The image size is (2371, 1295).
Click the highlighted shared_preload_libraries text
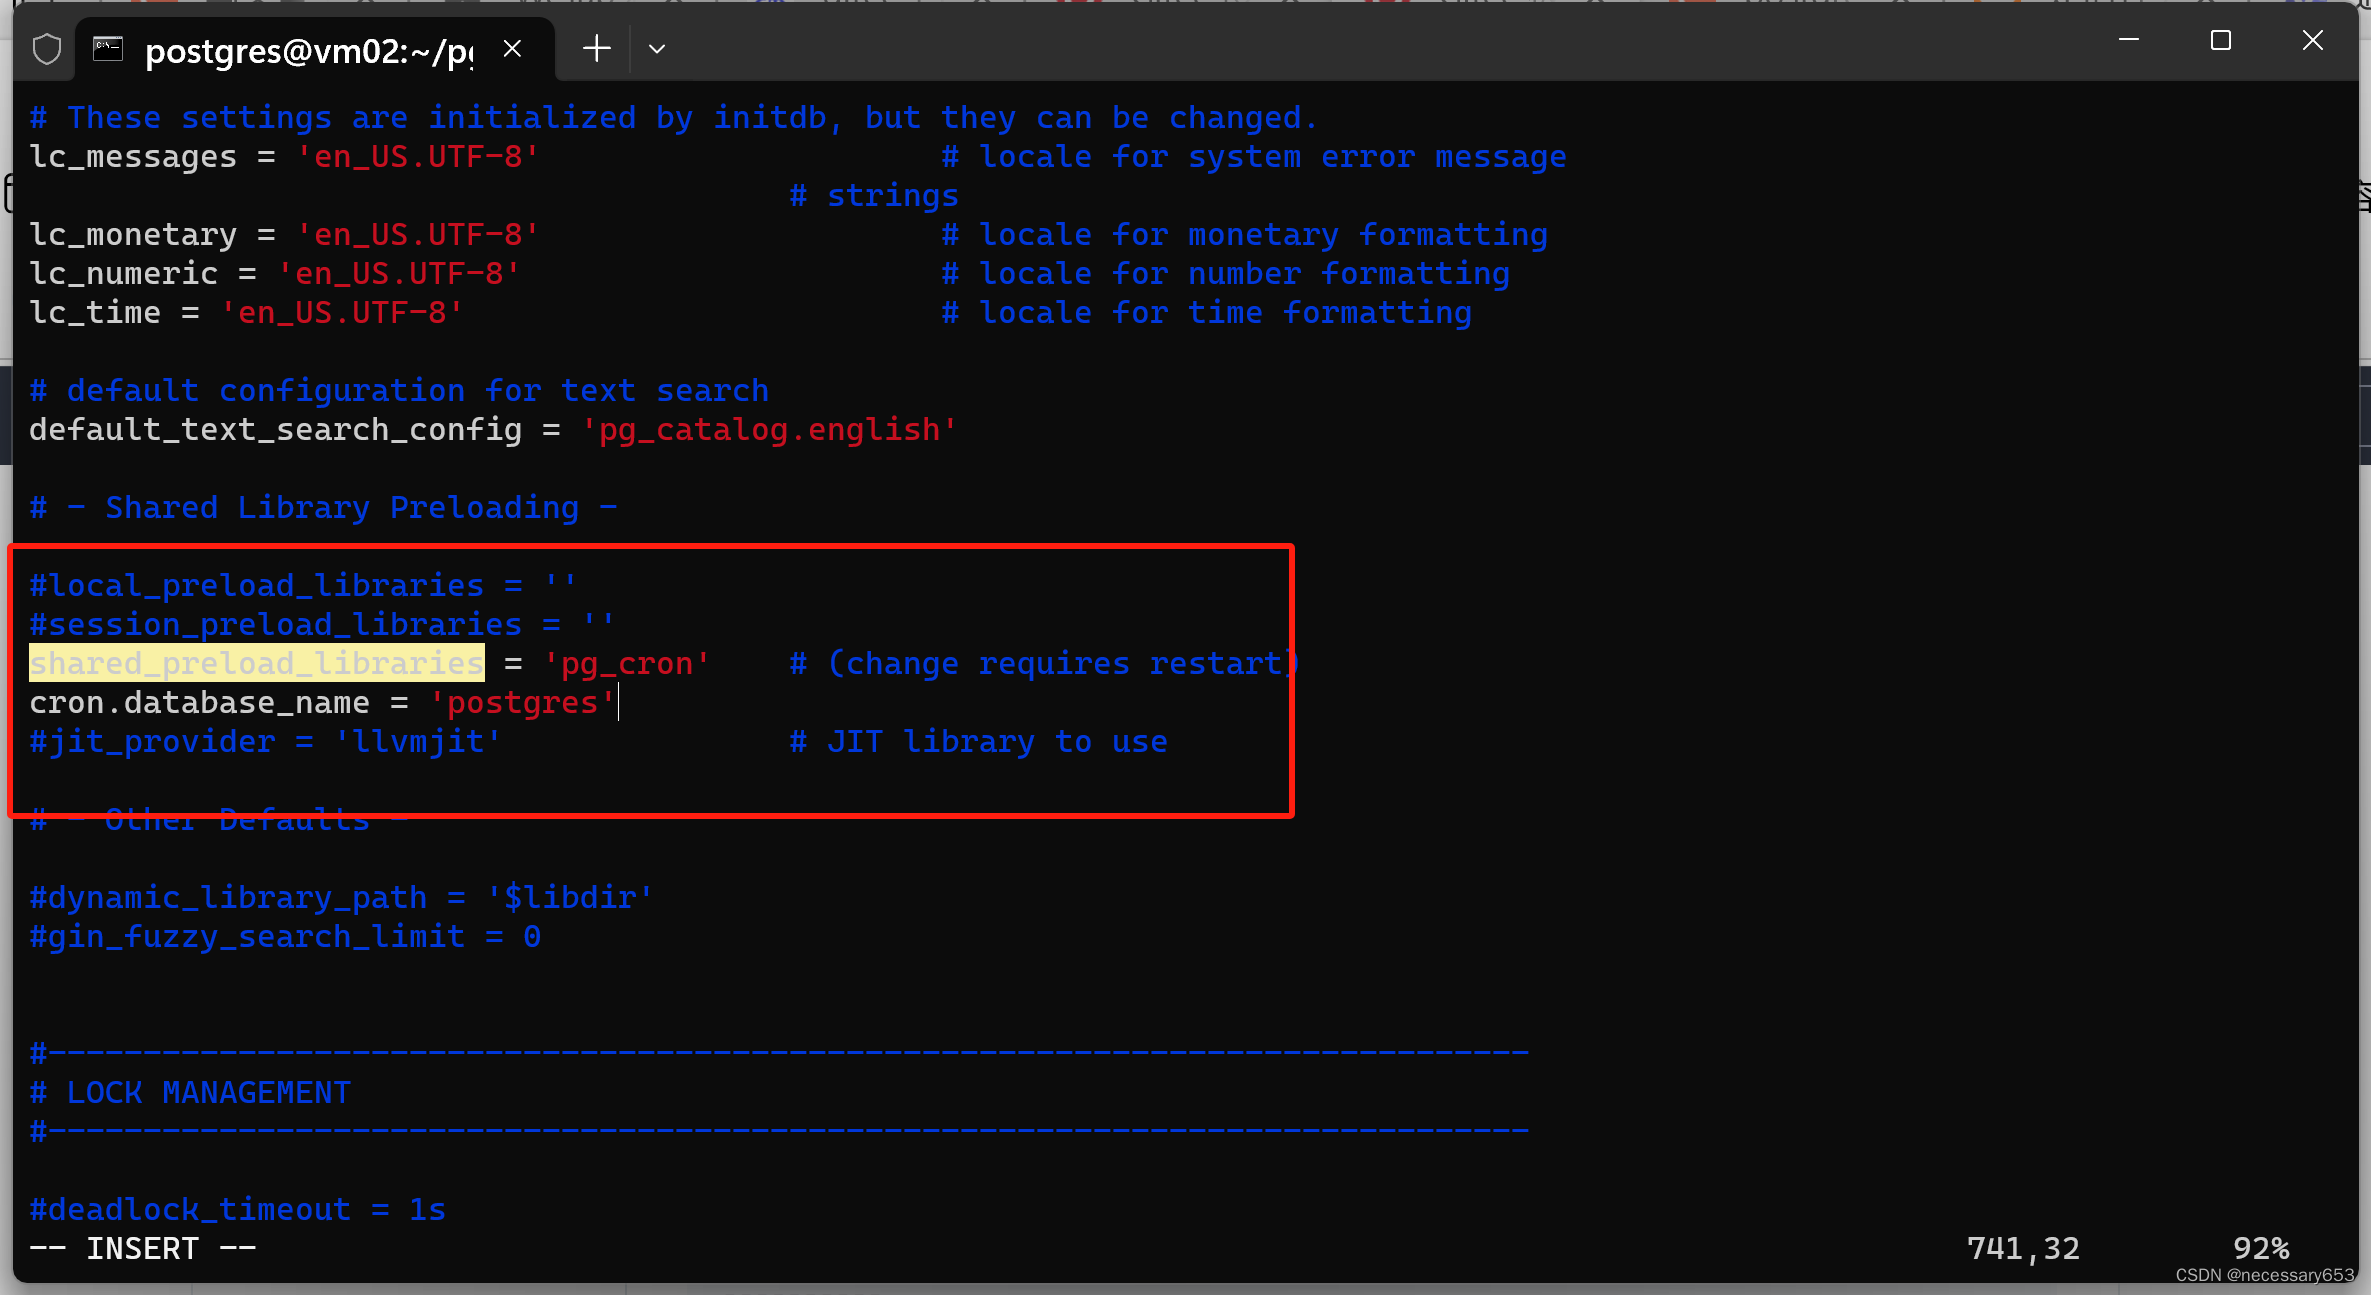[x=255, y=662]
